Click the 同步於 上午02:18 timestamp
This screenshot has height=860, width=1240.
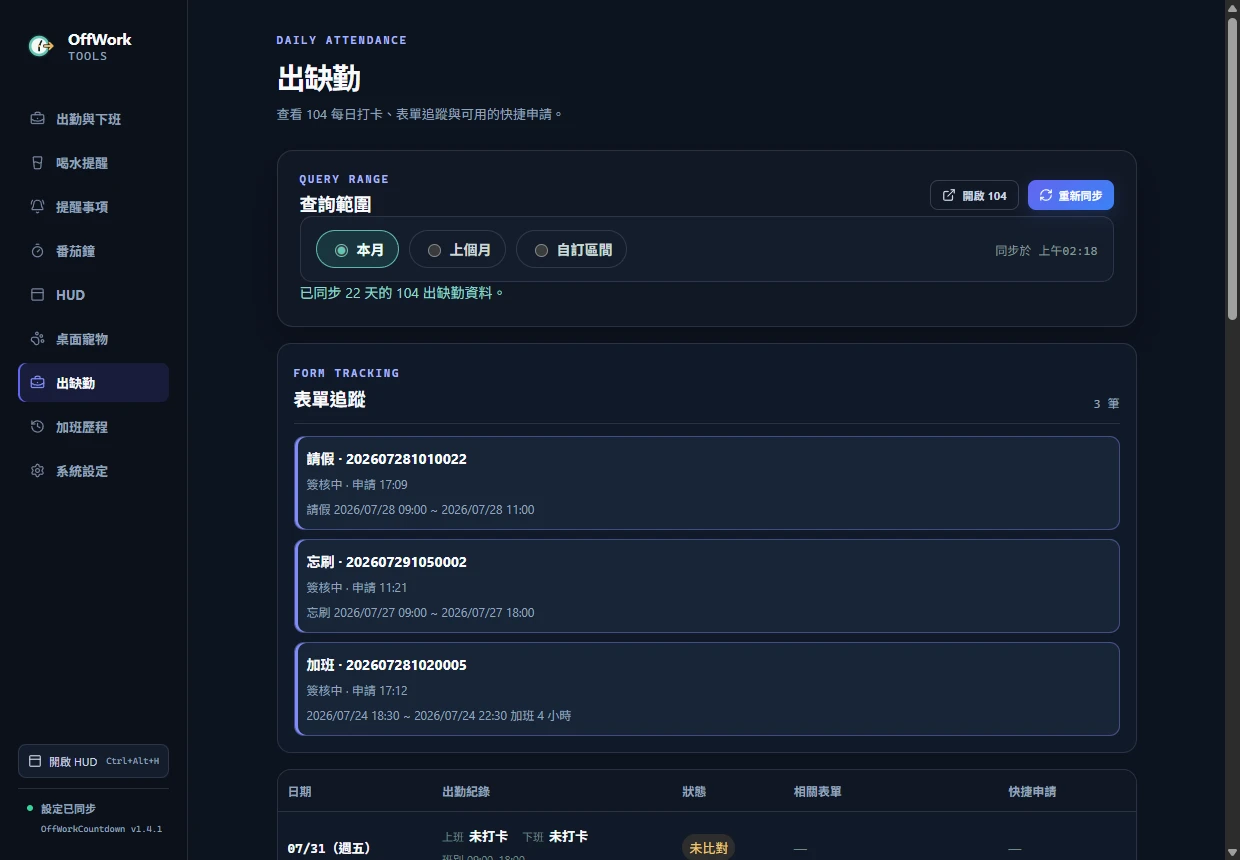pos(1046,250)
